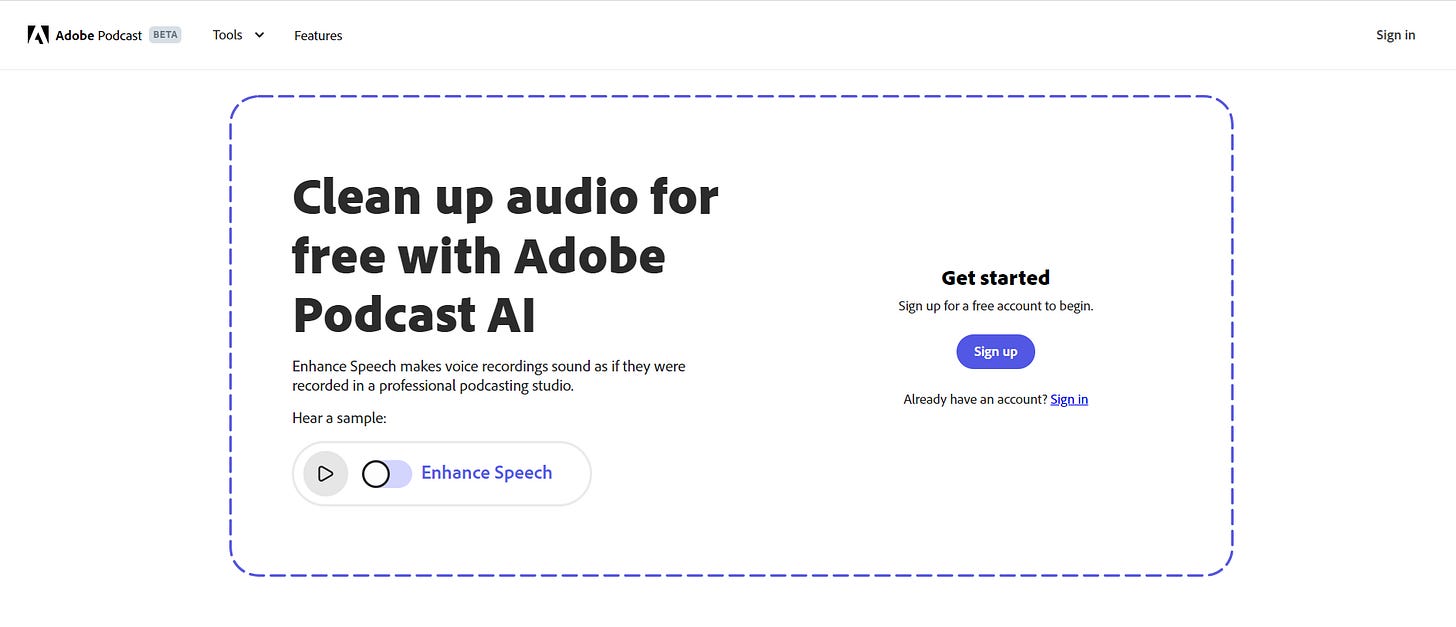Click Sign in in the top navigation

[1395, 35]
